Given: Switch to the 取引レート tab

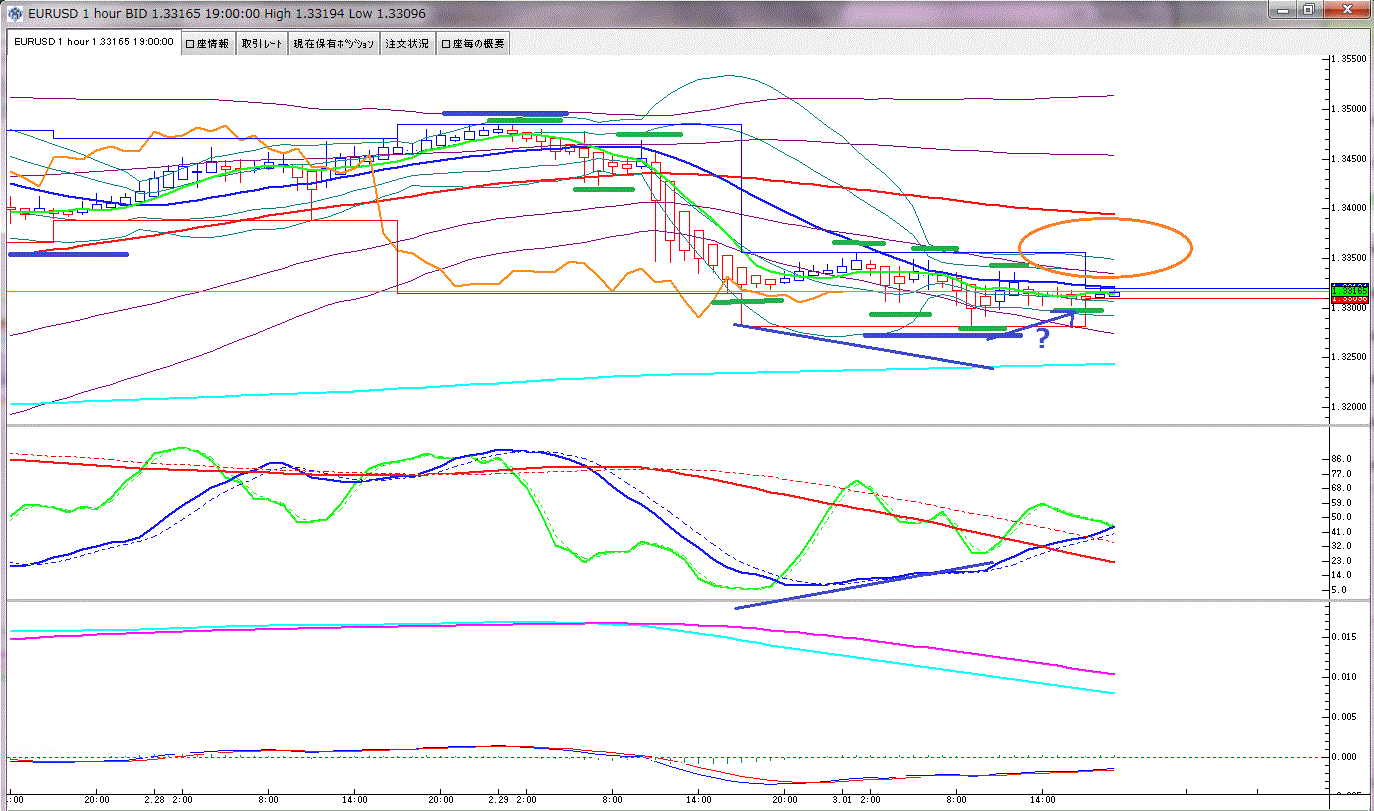Looking at the screenshot, I should pyautogui.click(x=261, y=44).
